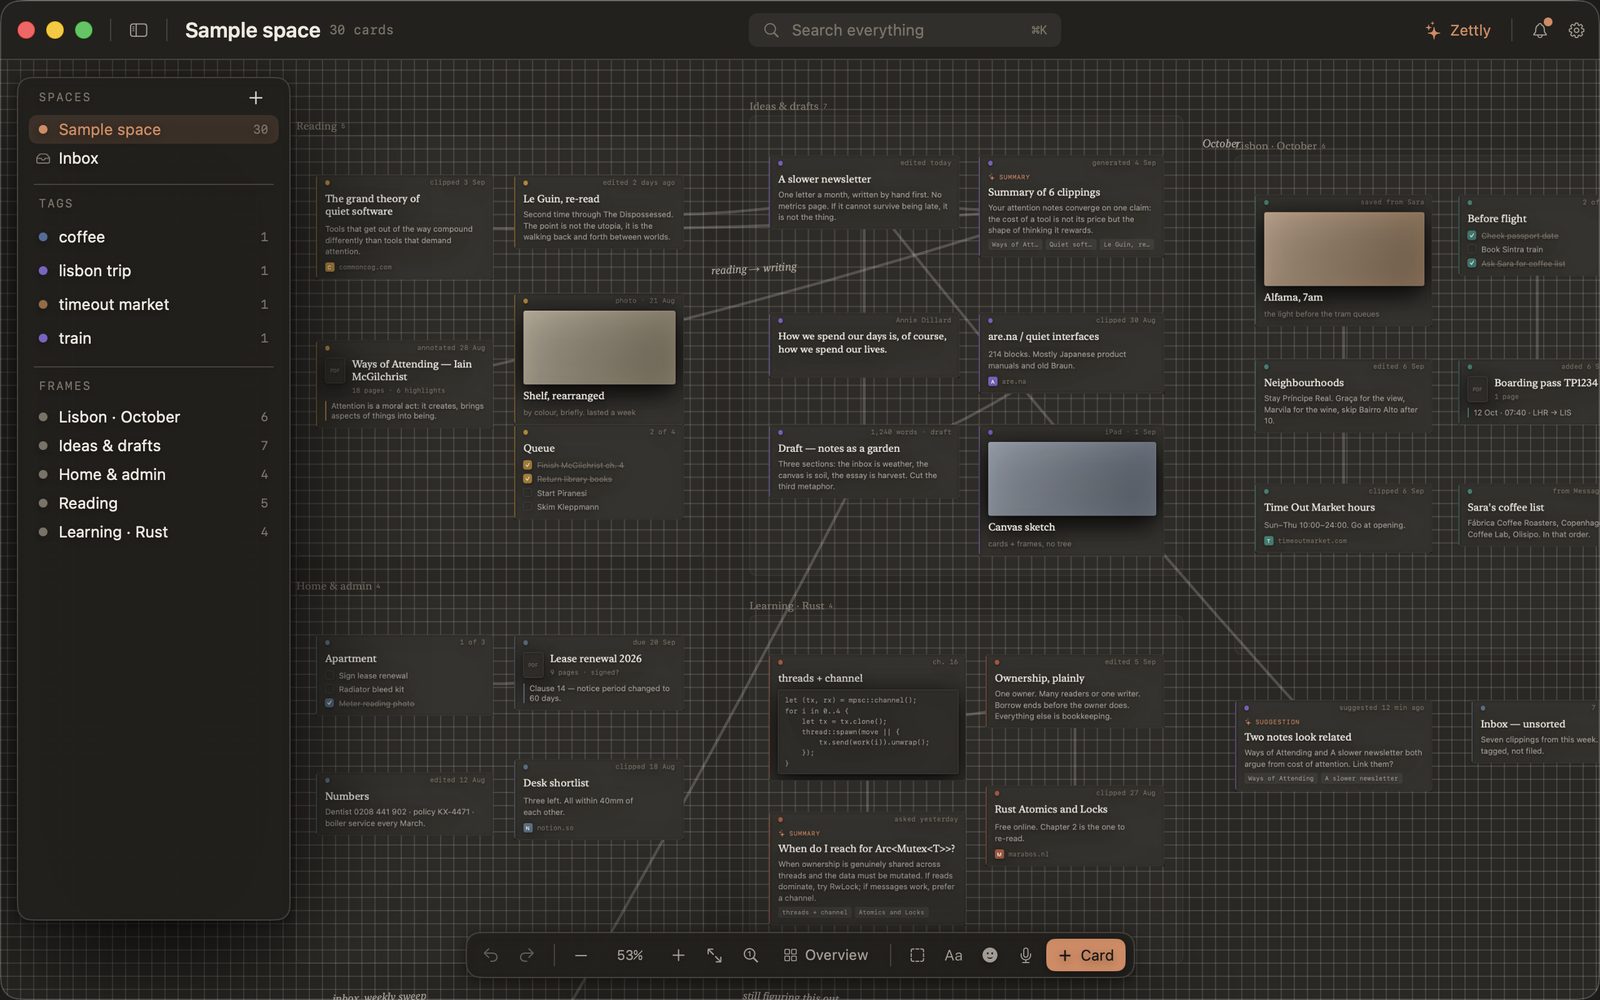Zoom out with the minus icon
1600x1000 pixels.
pos(581,955)
